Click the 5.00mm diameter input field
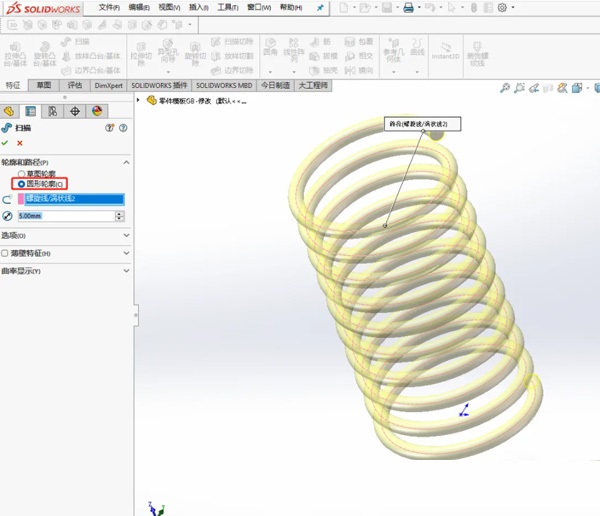Screen dimensions: 600x516 point(56,216)
